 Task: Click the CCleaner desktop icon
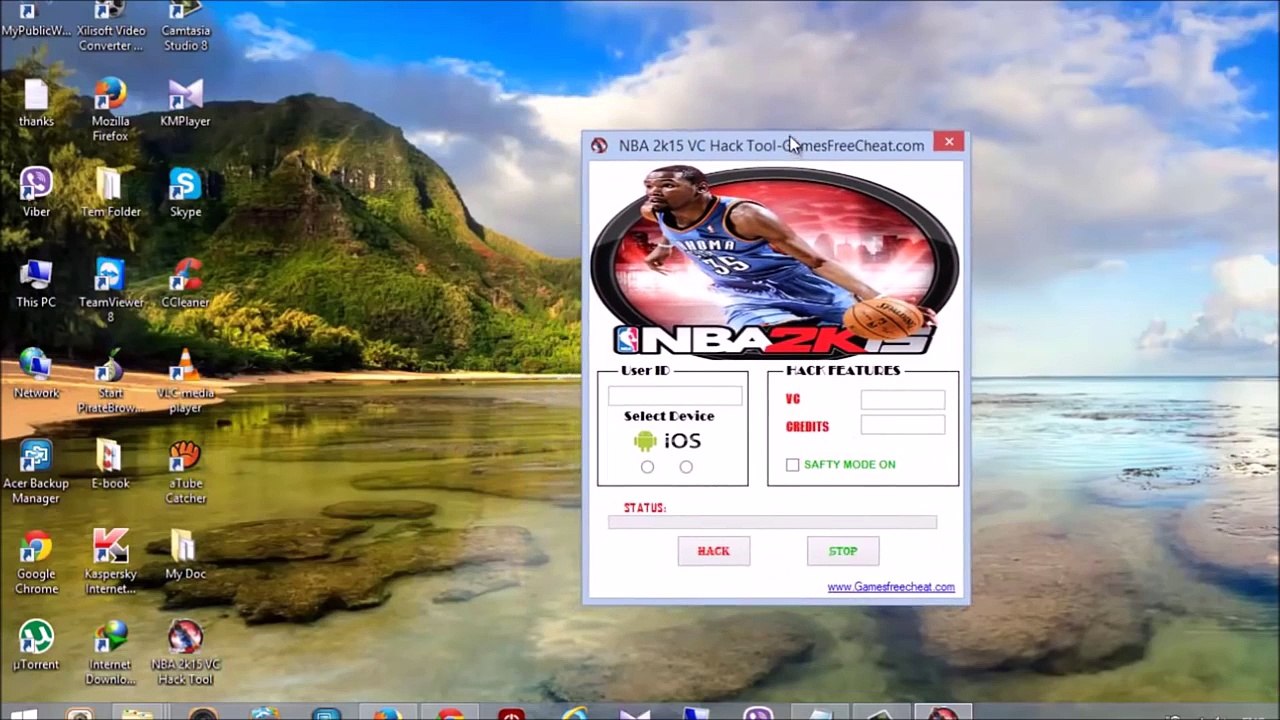click(x=185, y=284)
